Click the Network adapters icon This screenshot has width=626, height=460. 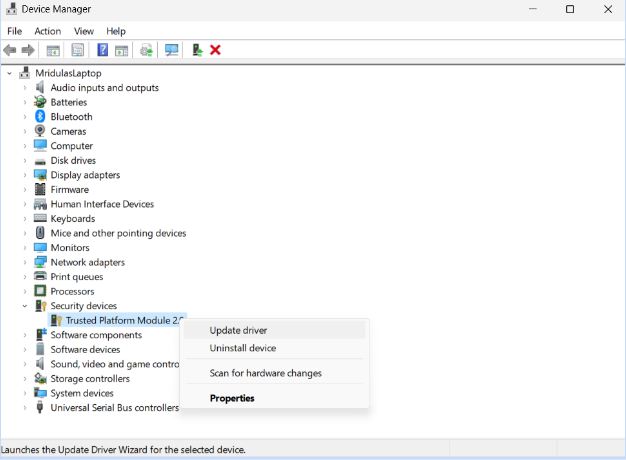(40, 262)
